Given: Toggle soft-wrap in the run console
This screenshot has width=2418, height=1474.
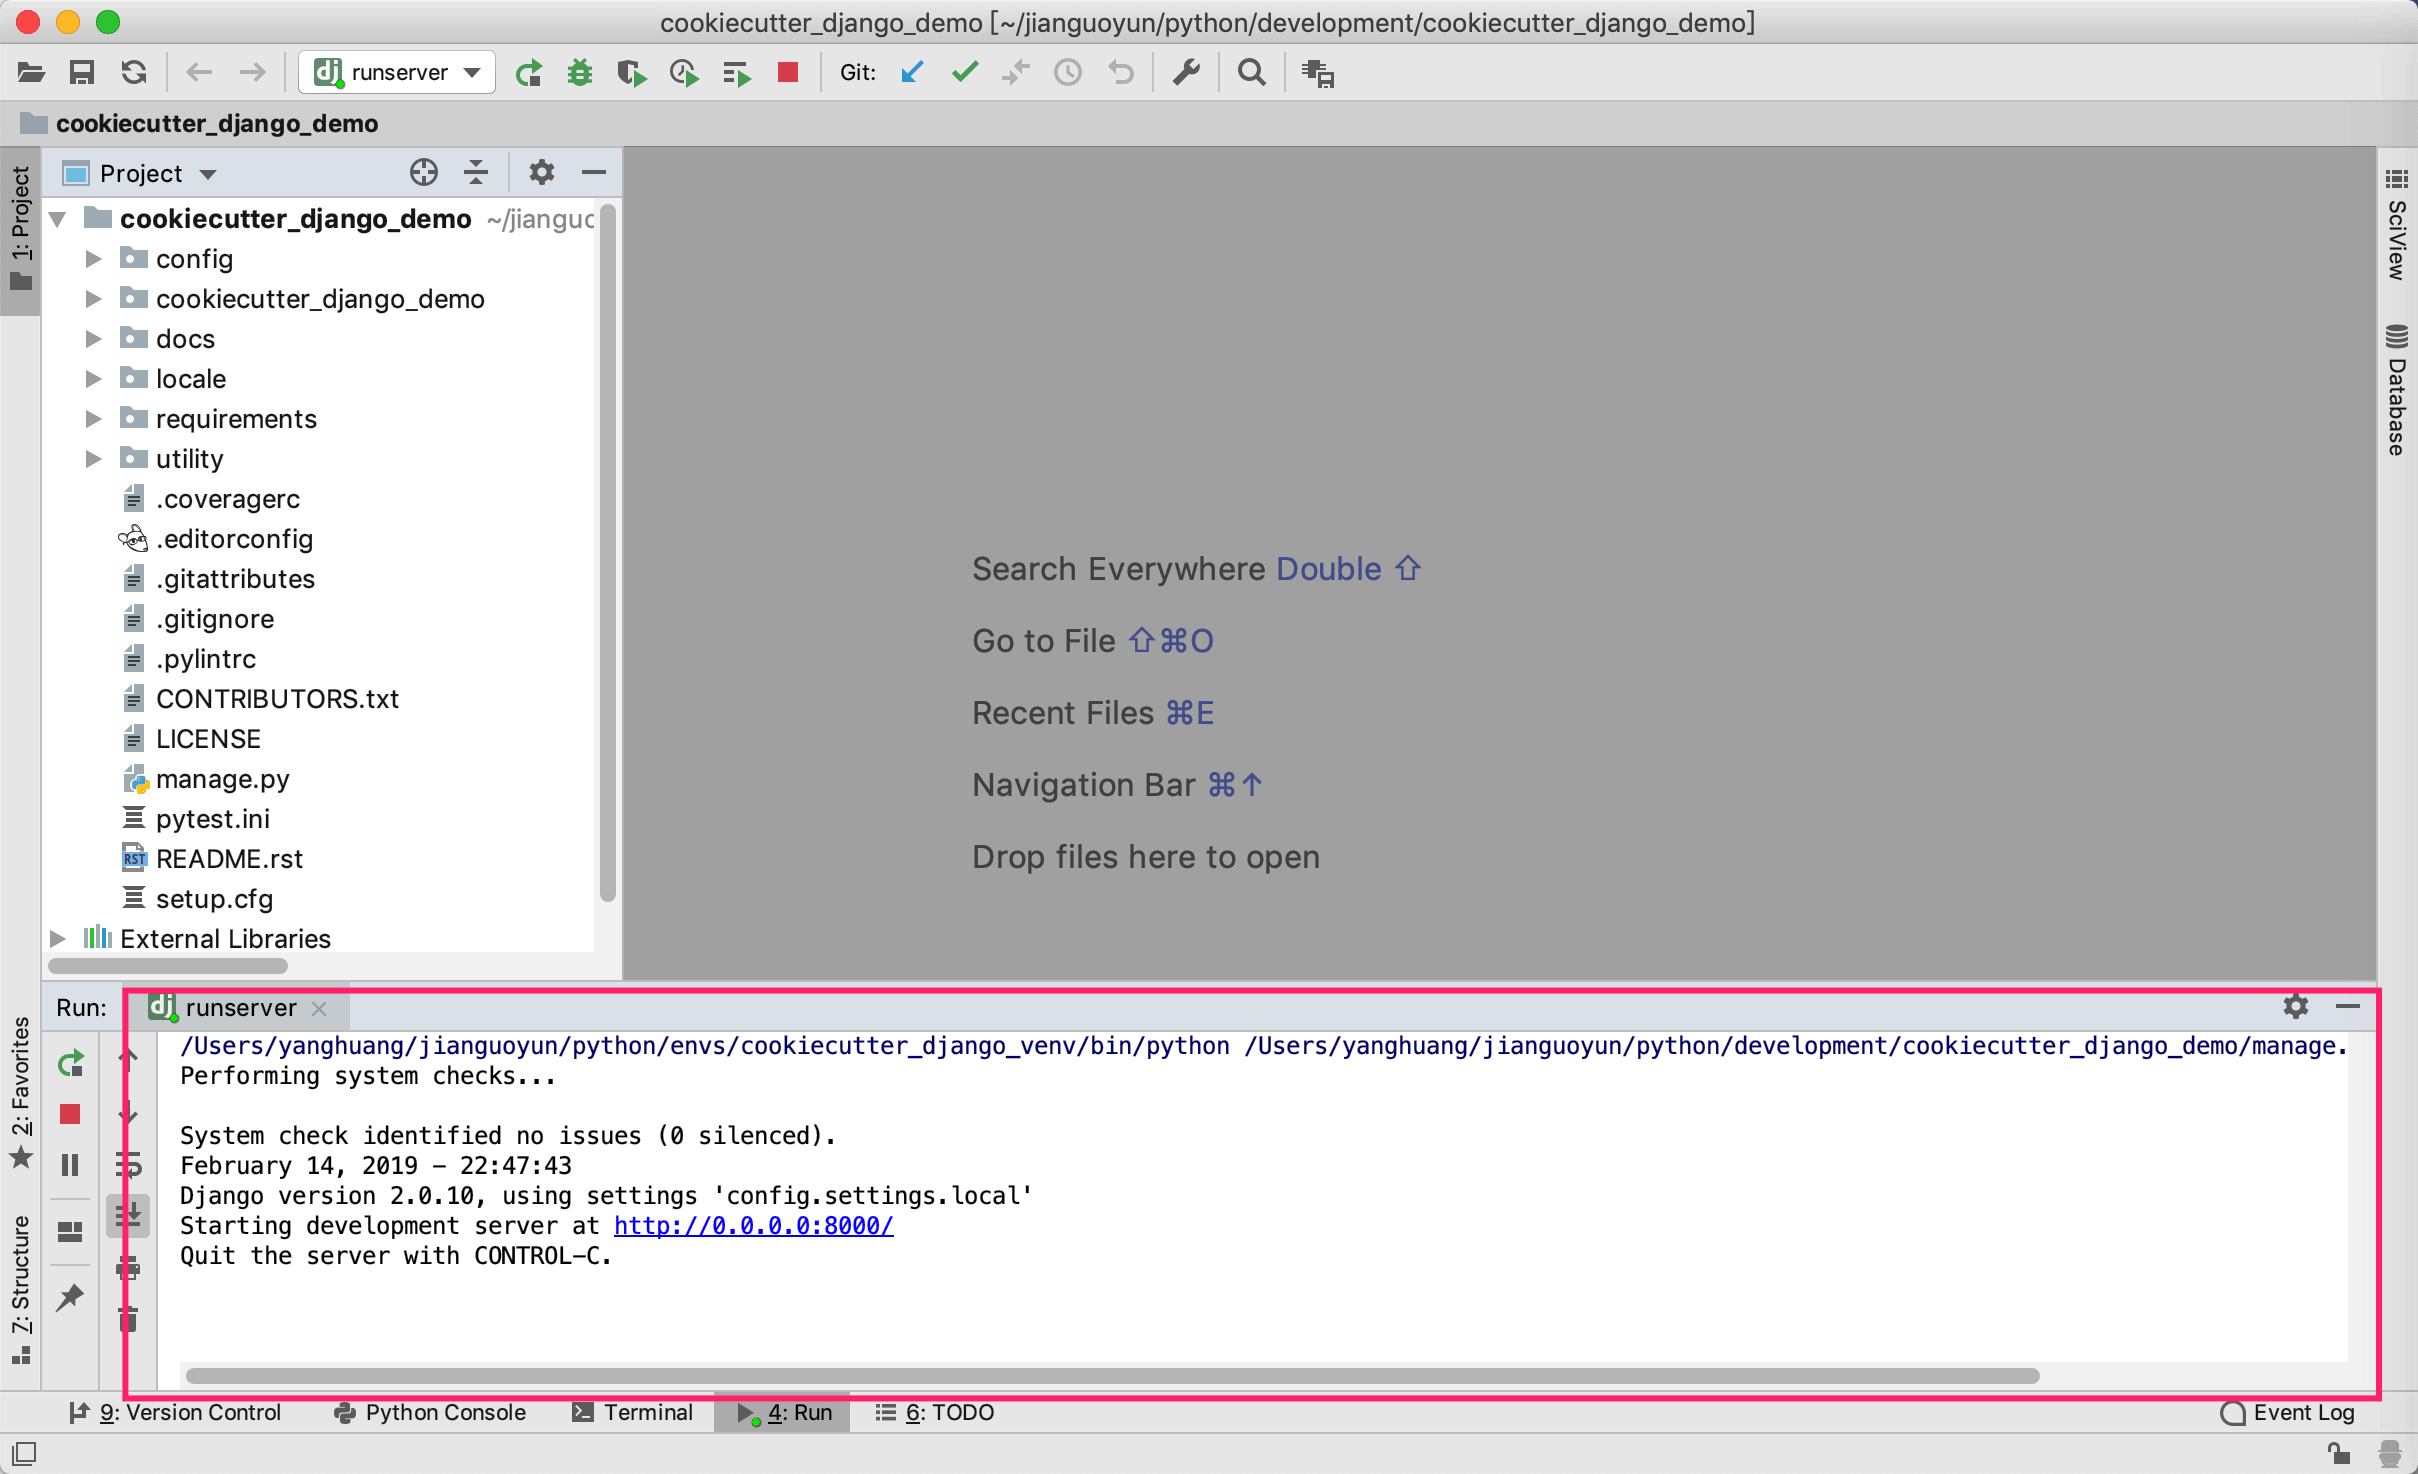Looking at the screenshot, I should pos(127,1163).
